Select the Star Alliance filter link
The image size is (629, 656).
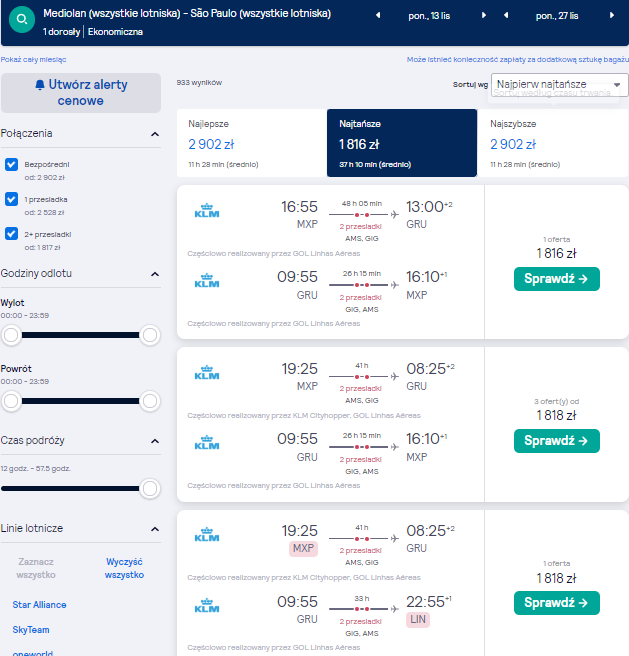[x=39, y=605]
